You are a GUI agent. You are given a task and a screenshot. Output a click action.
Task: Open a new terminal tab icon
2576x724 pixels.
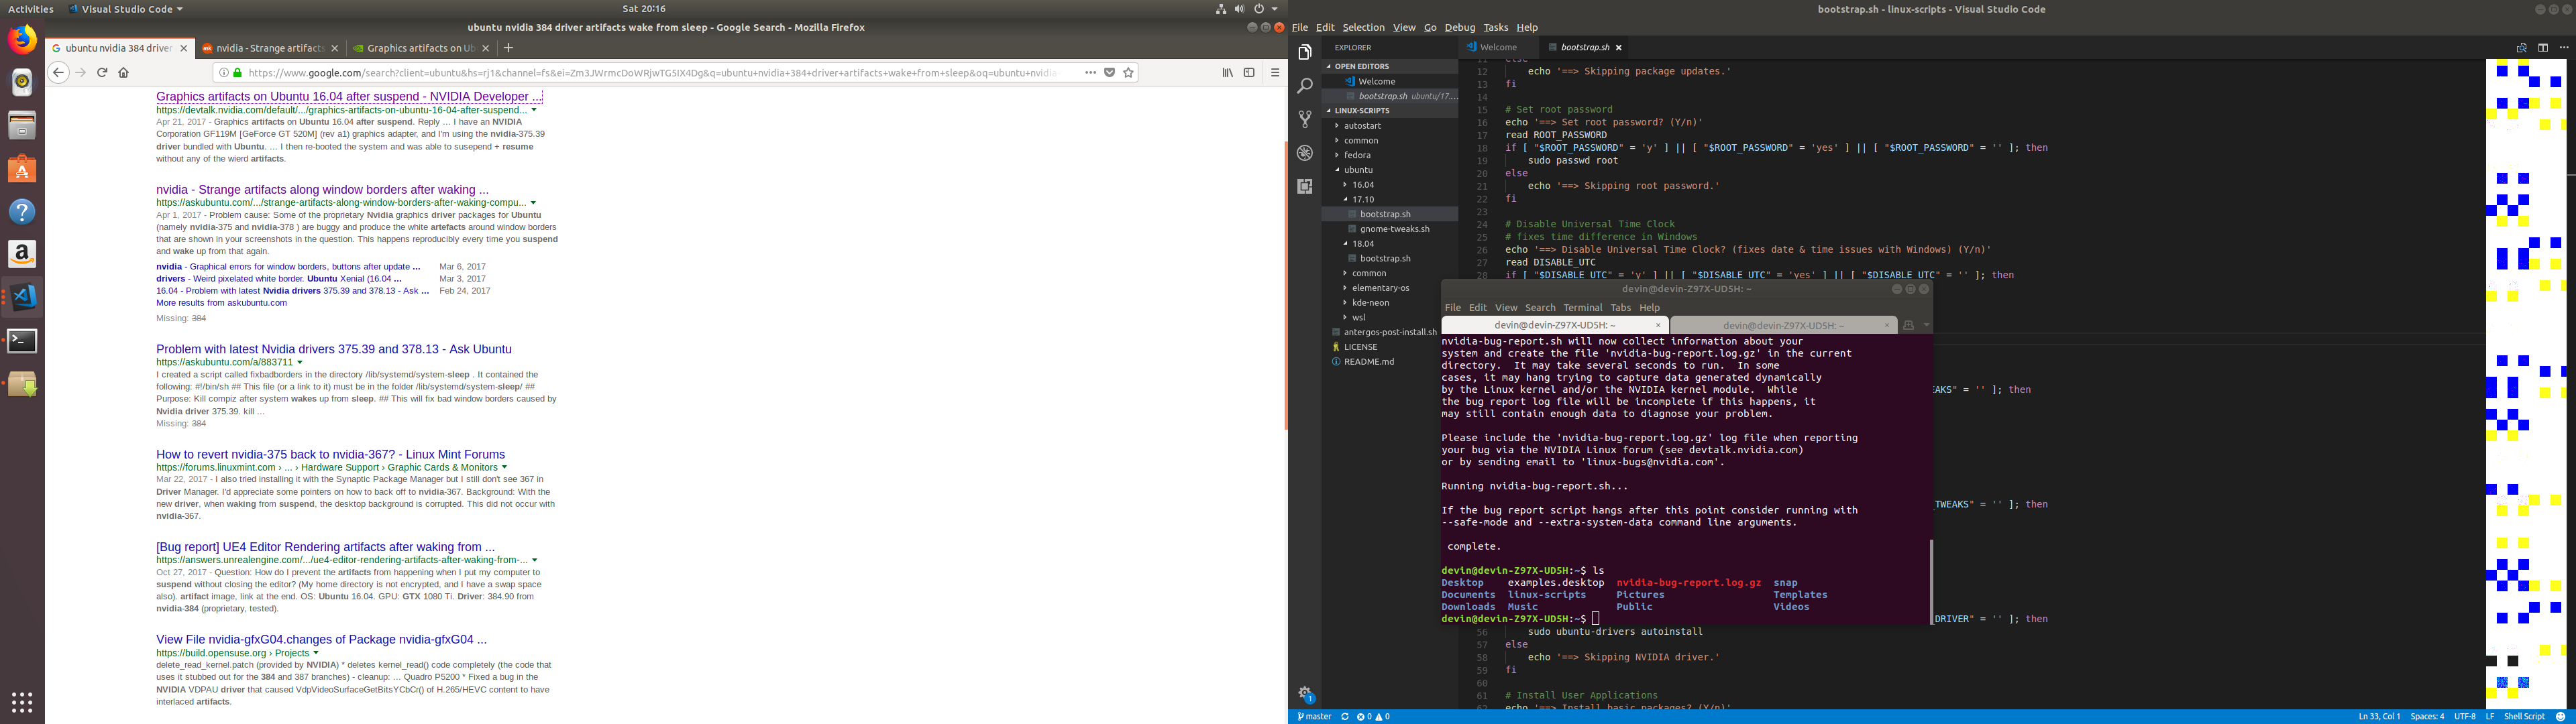[1908, 325]
